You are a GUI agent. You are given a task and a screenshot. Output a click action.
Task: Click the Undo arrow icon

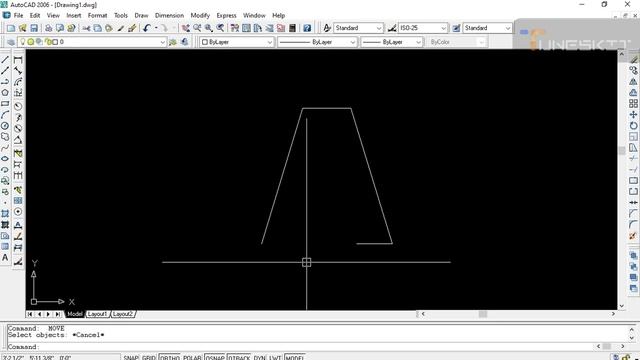coord(147,28)
